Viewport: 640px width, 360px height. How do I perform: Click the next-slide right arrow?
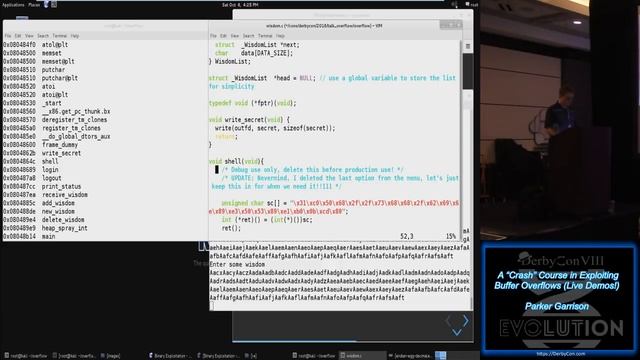point(466,321)
